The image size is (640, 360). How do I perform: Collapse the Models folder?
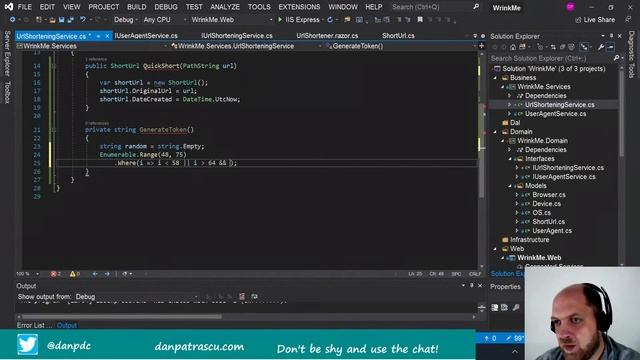(510, 186)
